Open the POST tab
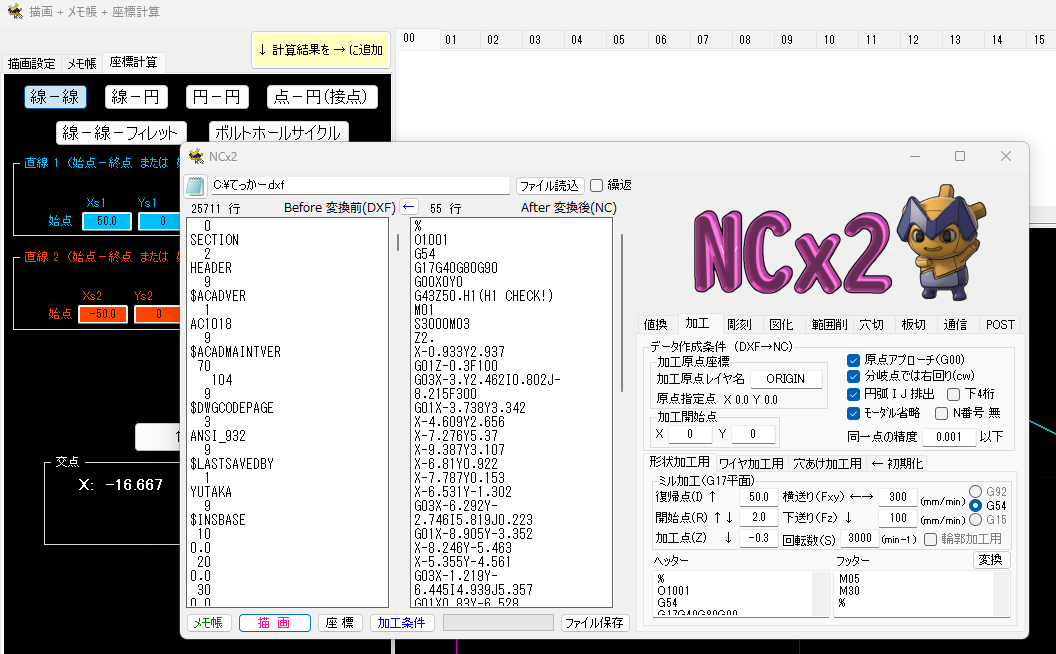1056x654 pixels. tap(999, 325)
